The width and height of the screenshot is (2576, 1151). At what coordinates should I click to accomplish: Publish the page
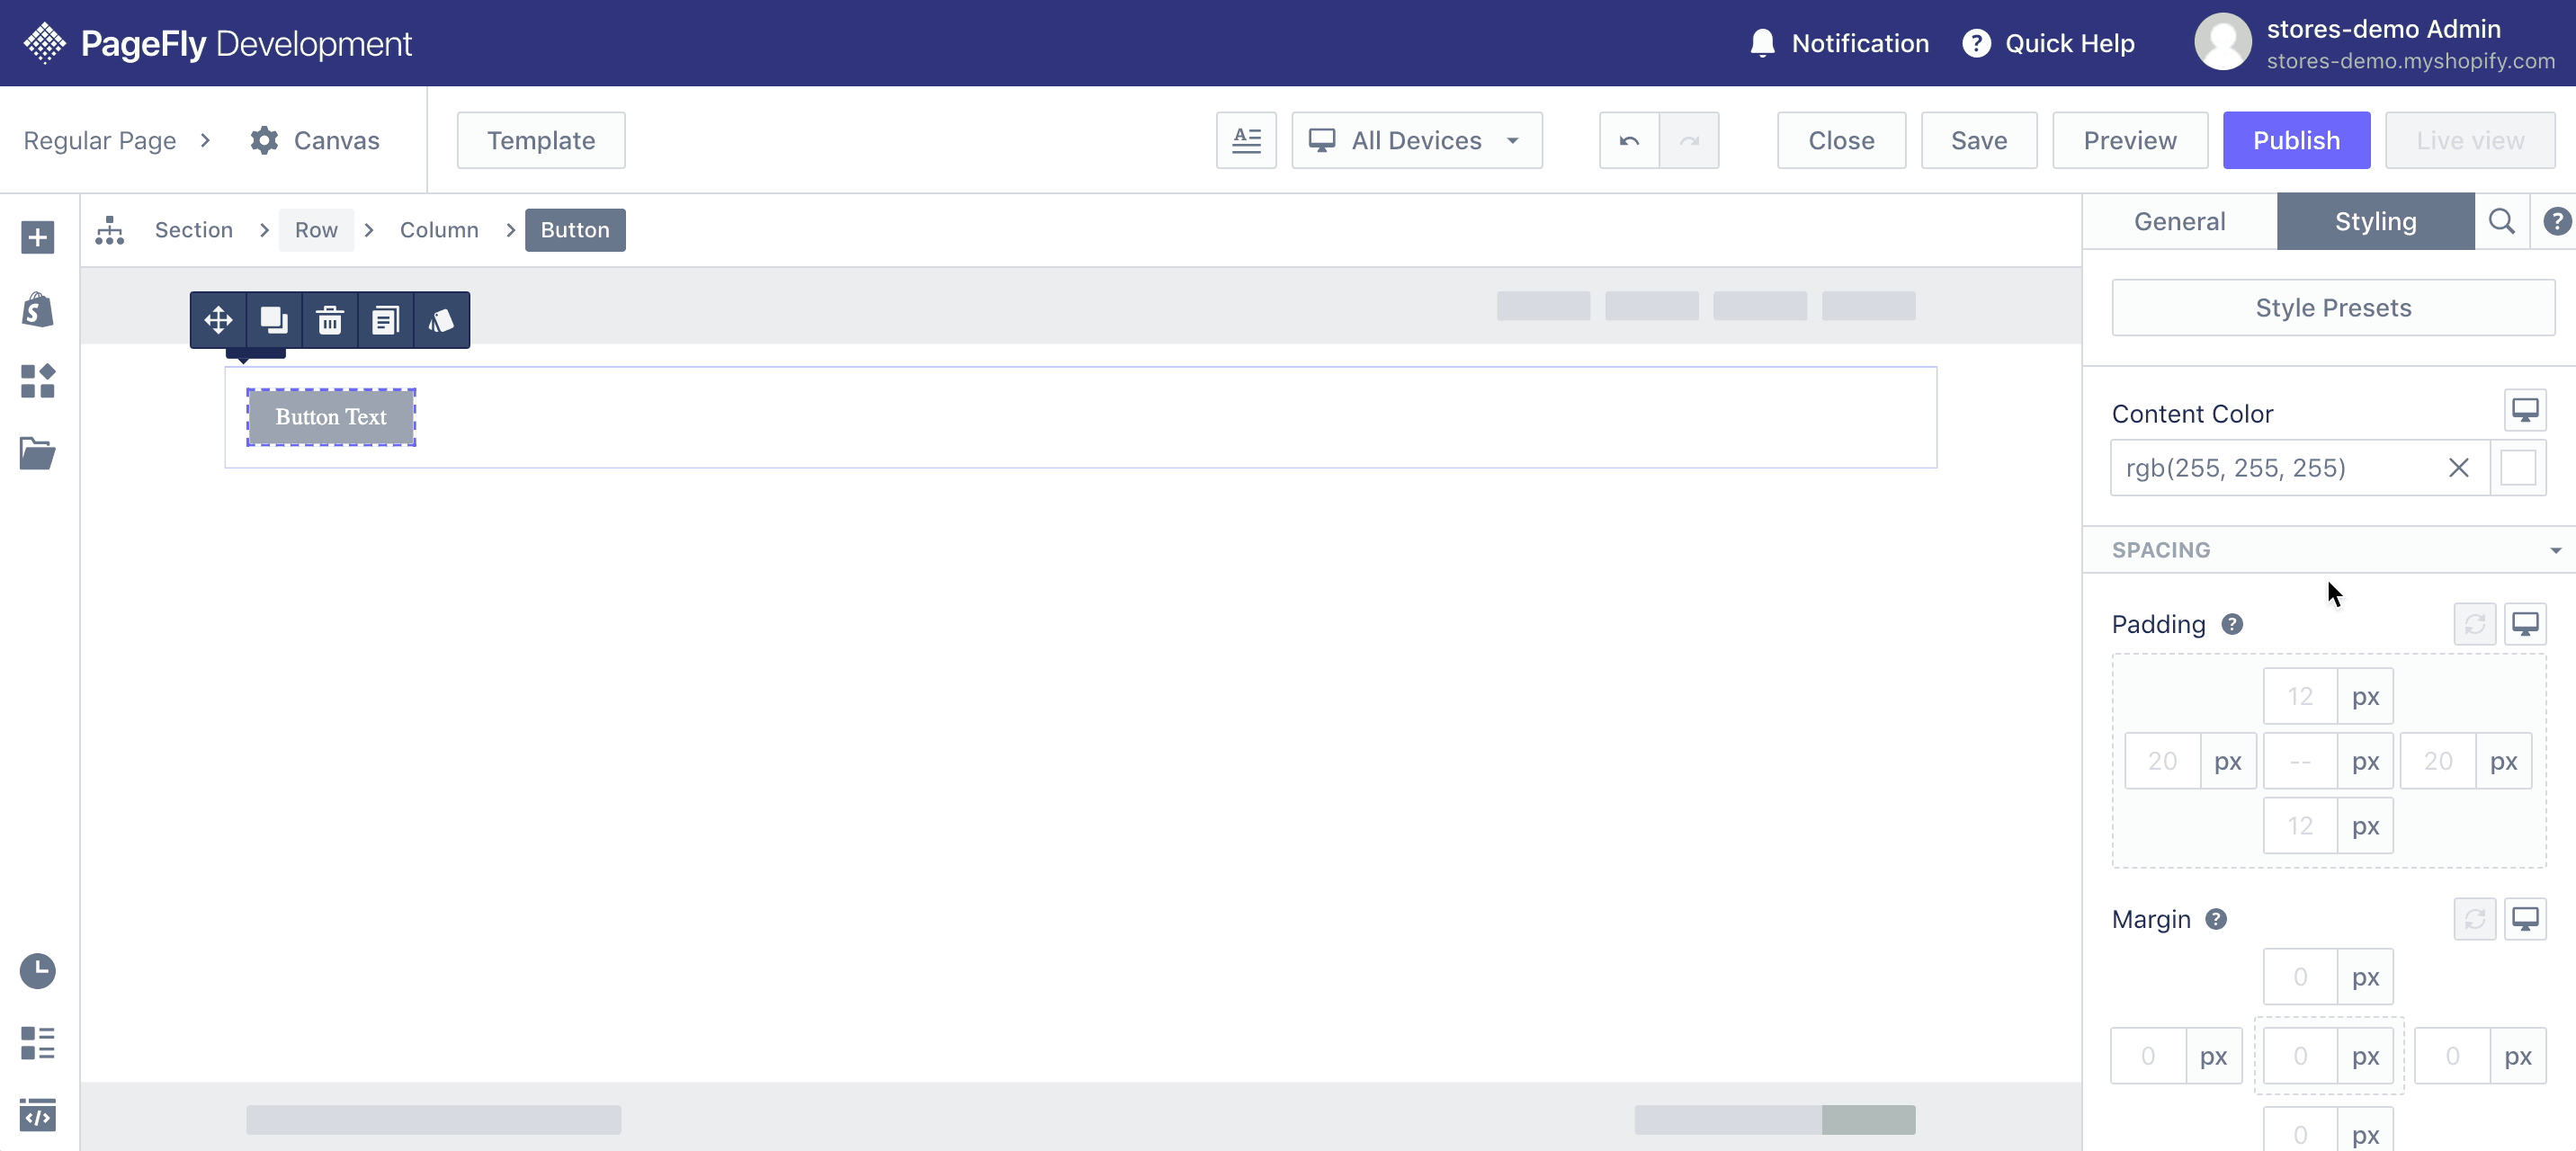[x=2296, y=140]
